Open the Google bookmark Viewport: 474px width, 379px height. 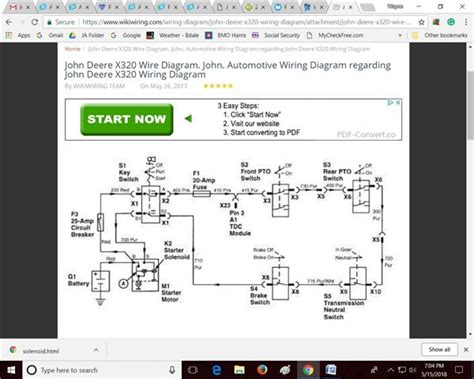click(126, 35)
